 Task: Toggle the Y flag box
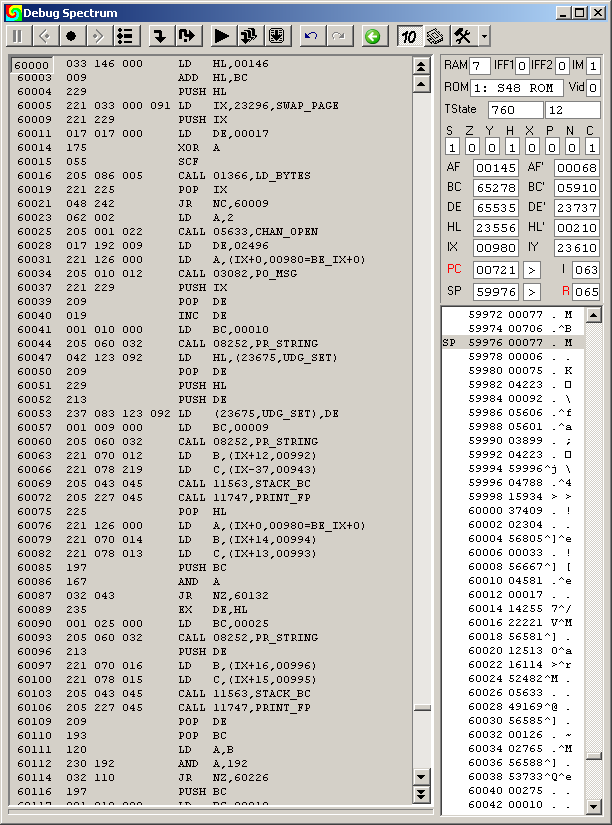click(x=492, y=147)
